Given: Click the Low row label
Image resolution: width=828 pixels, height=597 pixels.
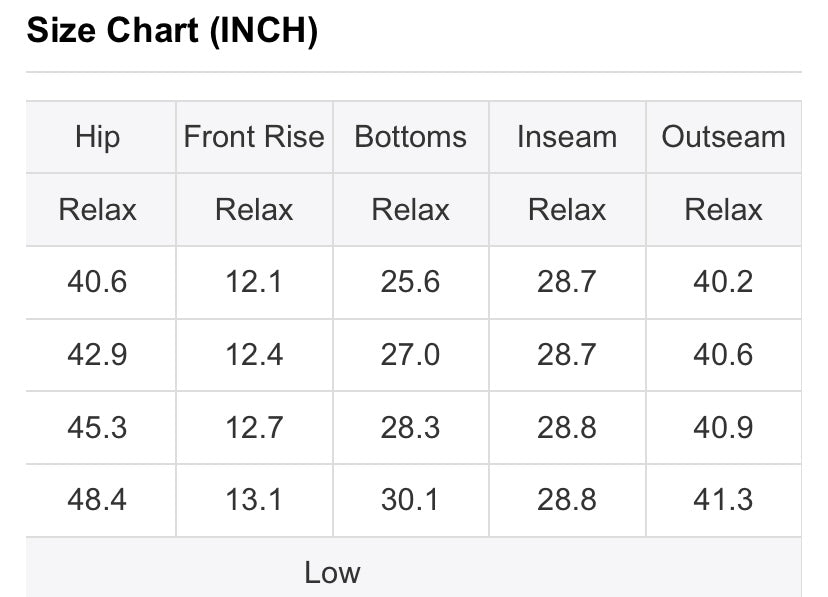Looking at the screenshot, I should [332, 572].
